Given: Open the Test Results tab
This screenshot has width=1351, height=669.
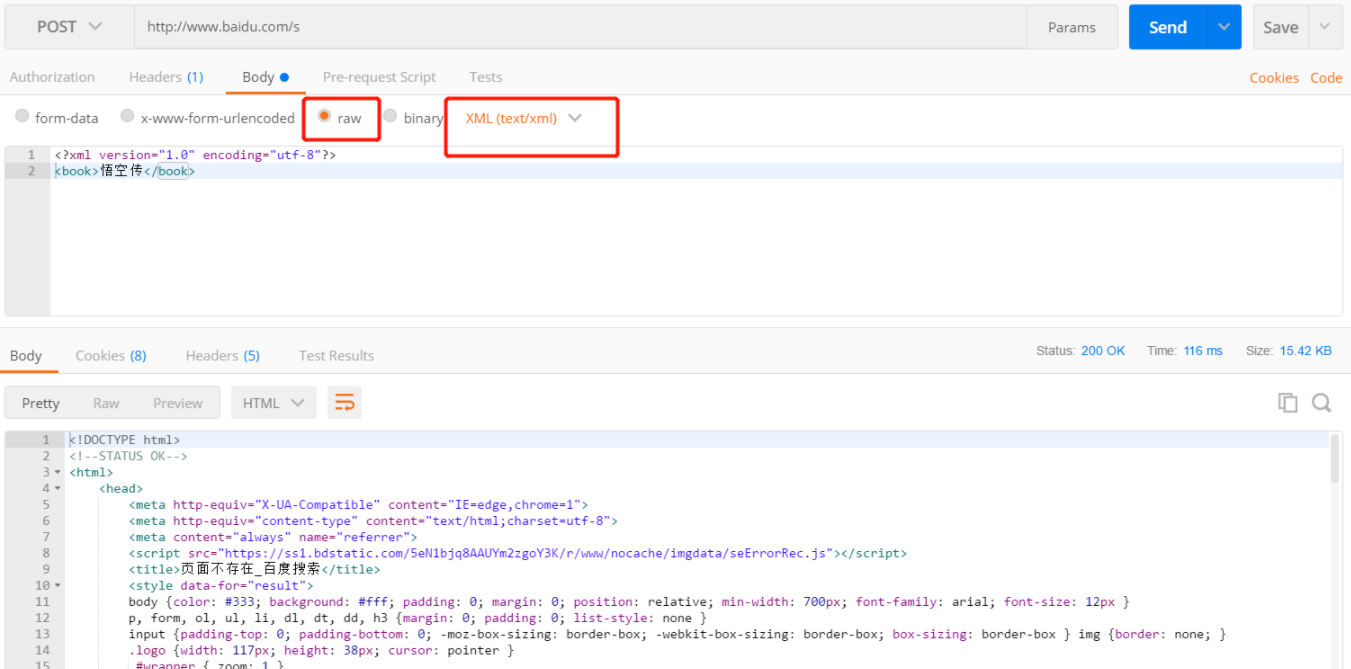Looking at the screenshot, I should pyautogui.click(x=336, y=356).
